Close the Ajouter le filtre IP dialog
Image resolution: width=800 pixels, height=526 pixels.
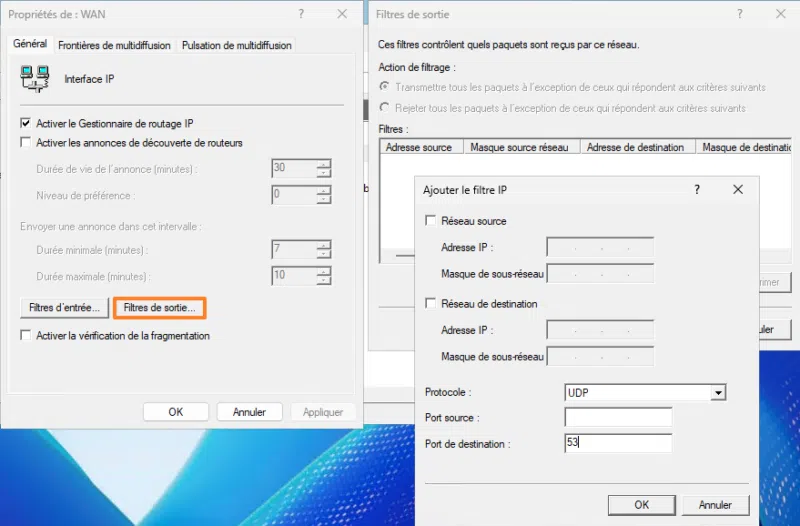tap(738, 189)
